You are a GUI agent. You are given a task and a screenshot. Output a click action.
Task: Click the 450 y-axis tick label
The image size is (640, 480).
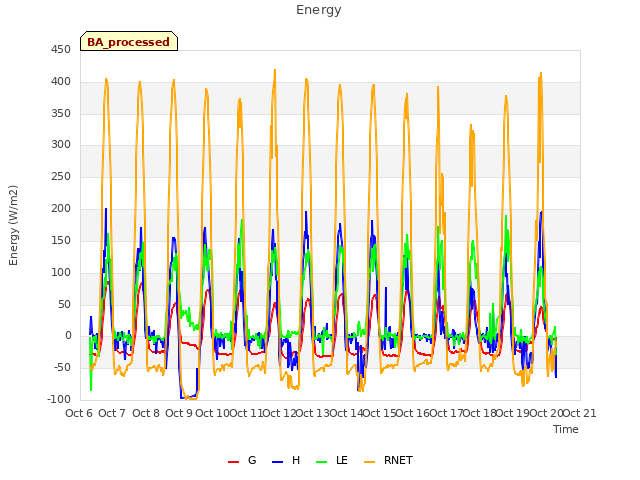click(61, 50)
